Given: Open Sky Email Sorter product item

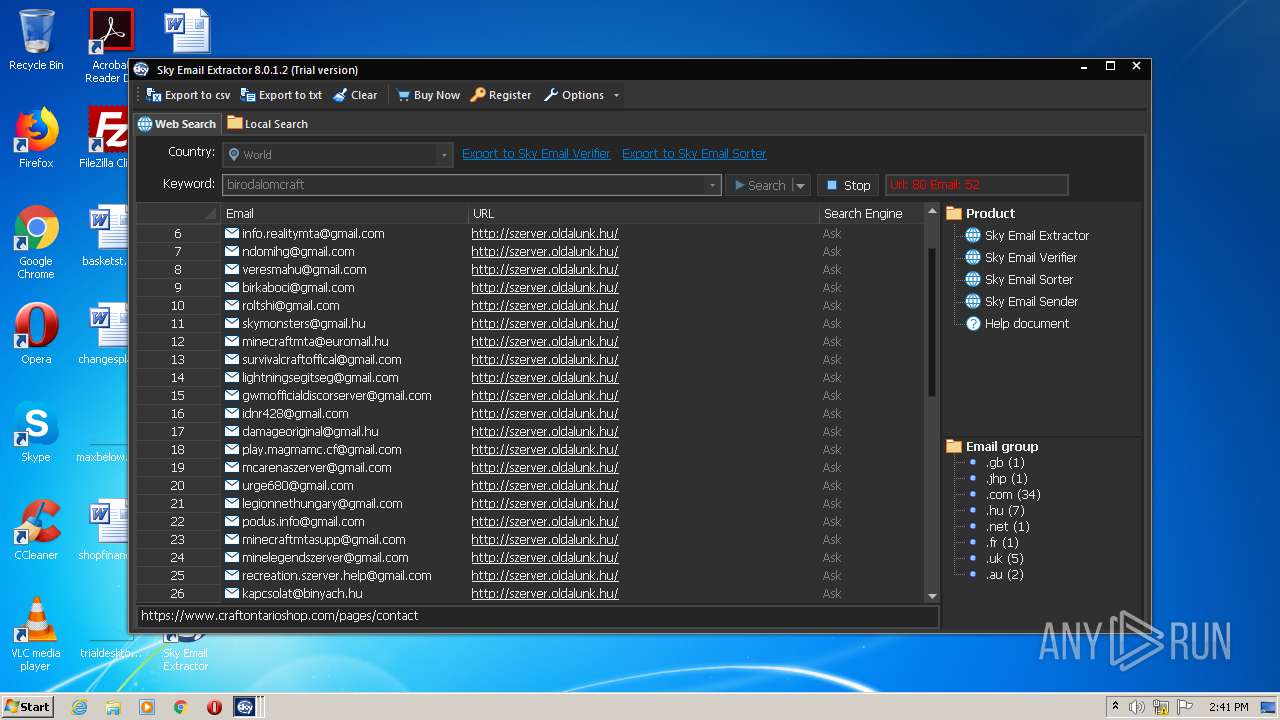Looking at the screenshot, I should pos(1019,279).
